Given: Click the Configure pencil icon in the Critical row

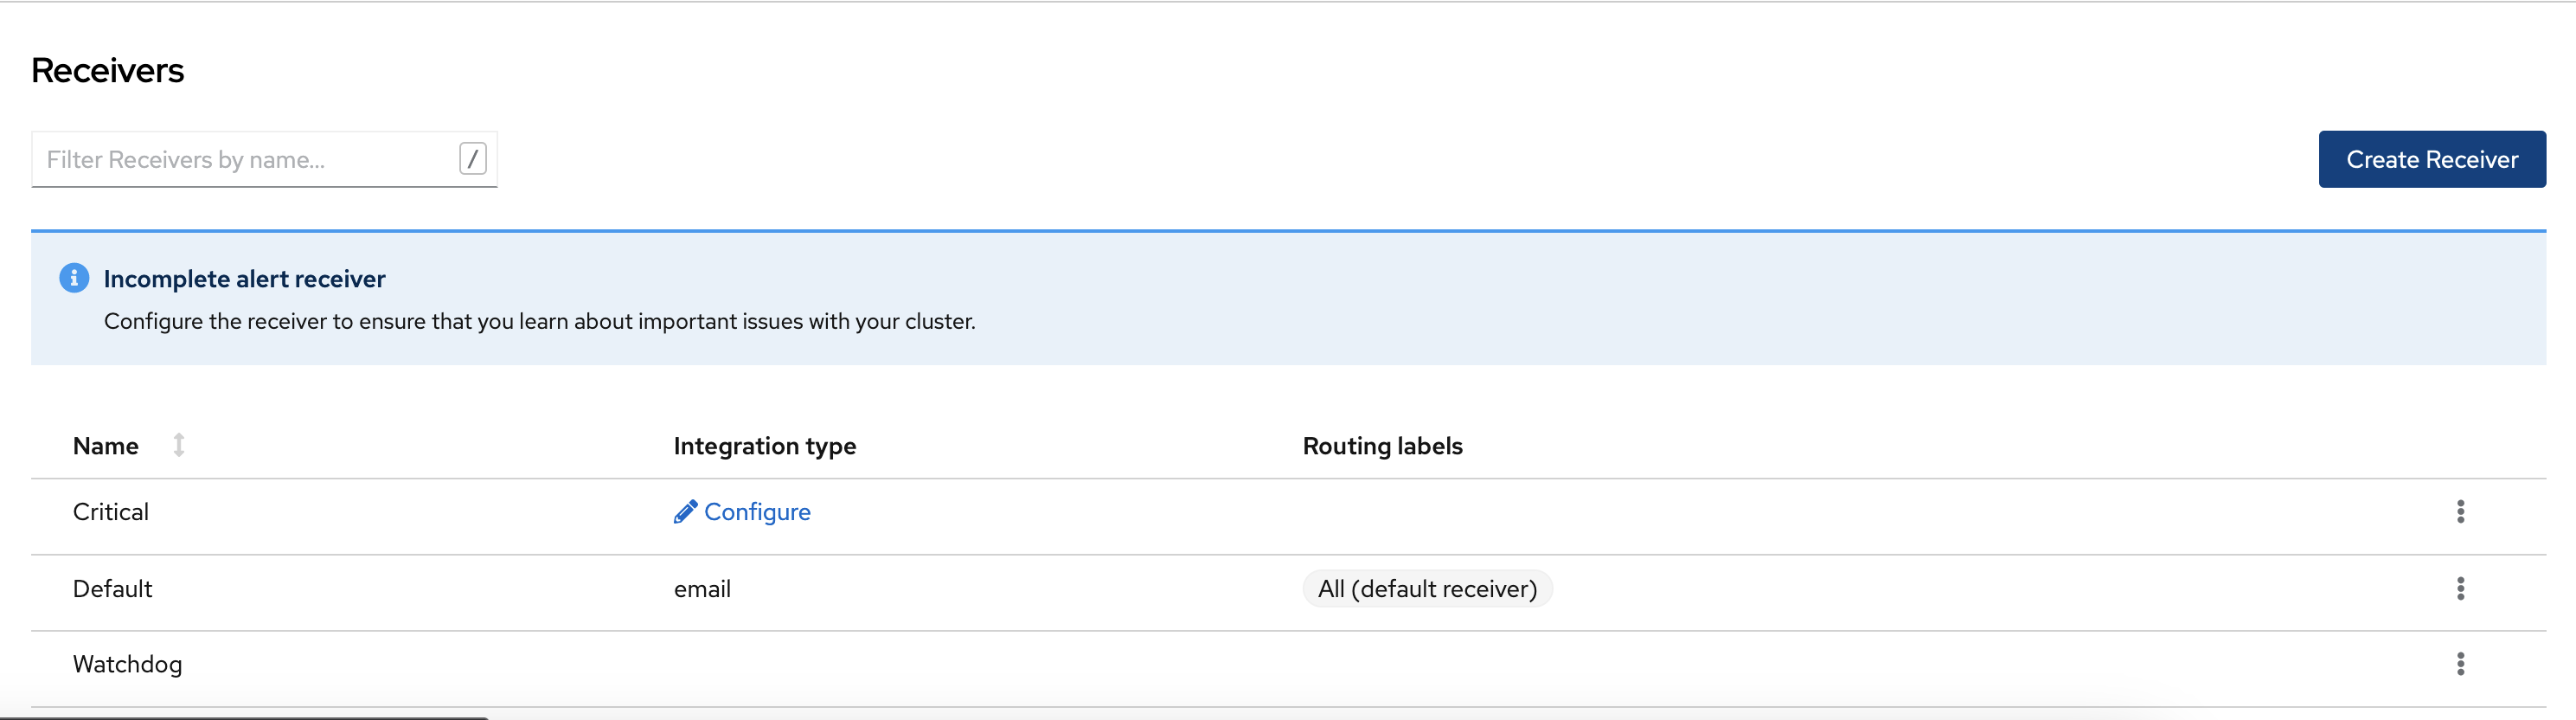Looking at the screenshot, I should pyautogui.click(x=685, y=511).
